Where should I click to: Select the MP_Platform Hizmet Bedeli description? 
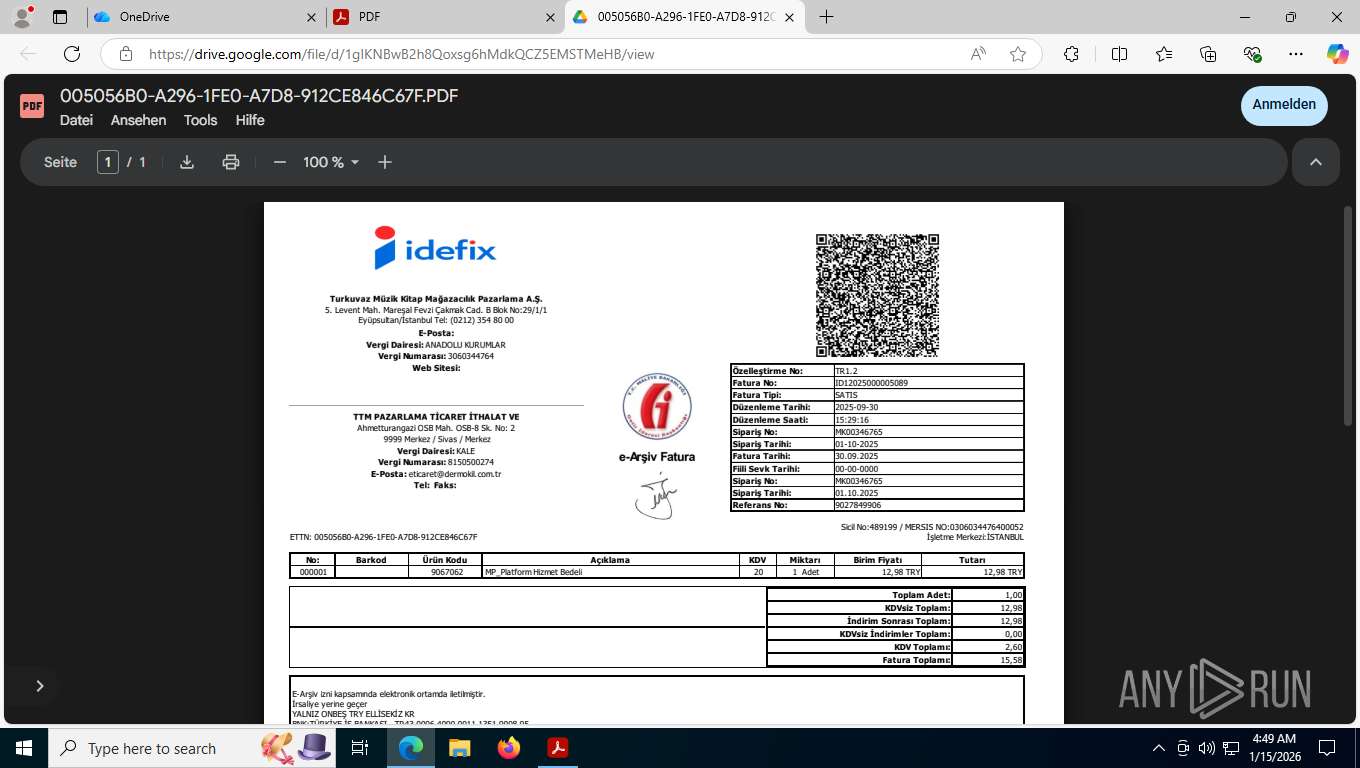coord(533,572)
